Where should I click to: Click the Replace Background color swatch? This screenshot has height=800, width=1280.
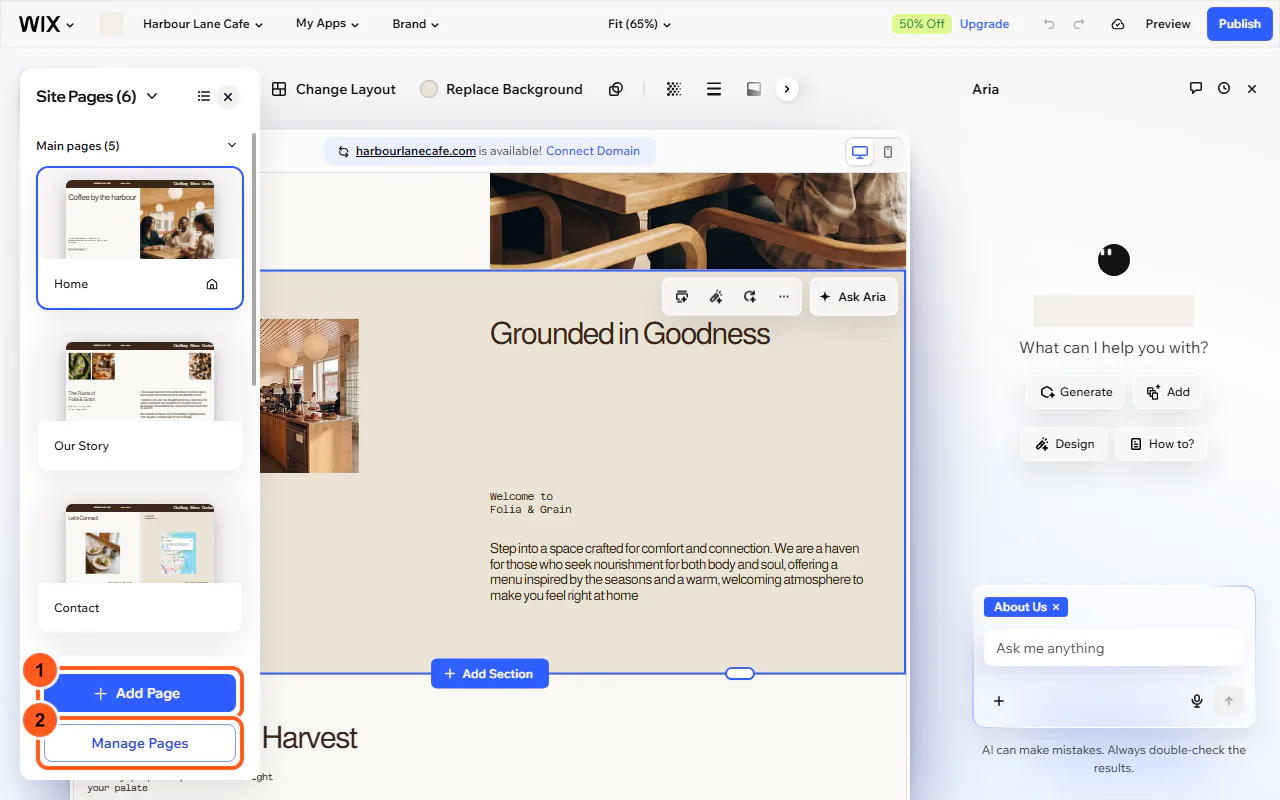click(429, 89)
